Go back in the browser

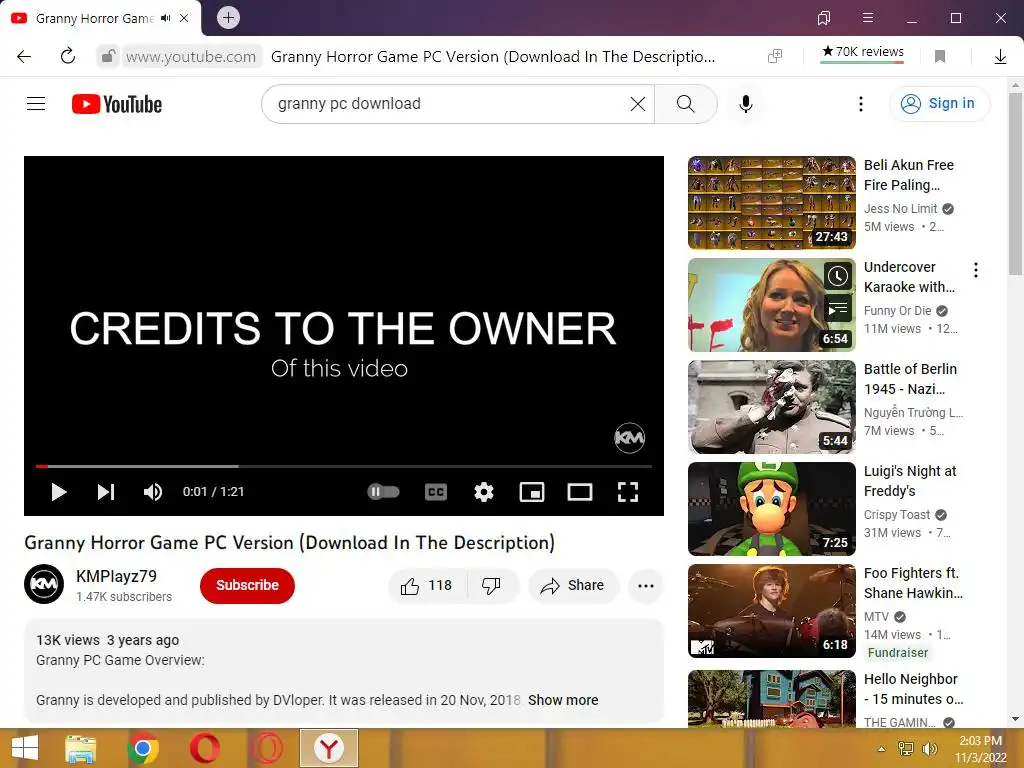24,57
